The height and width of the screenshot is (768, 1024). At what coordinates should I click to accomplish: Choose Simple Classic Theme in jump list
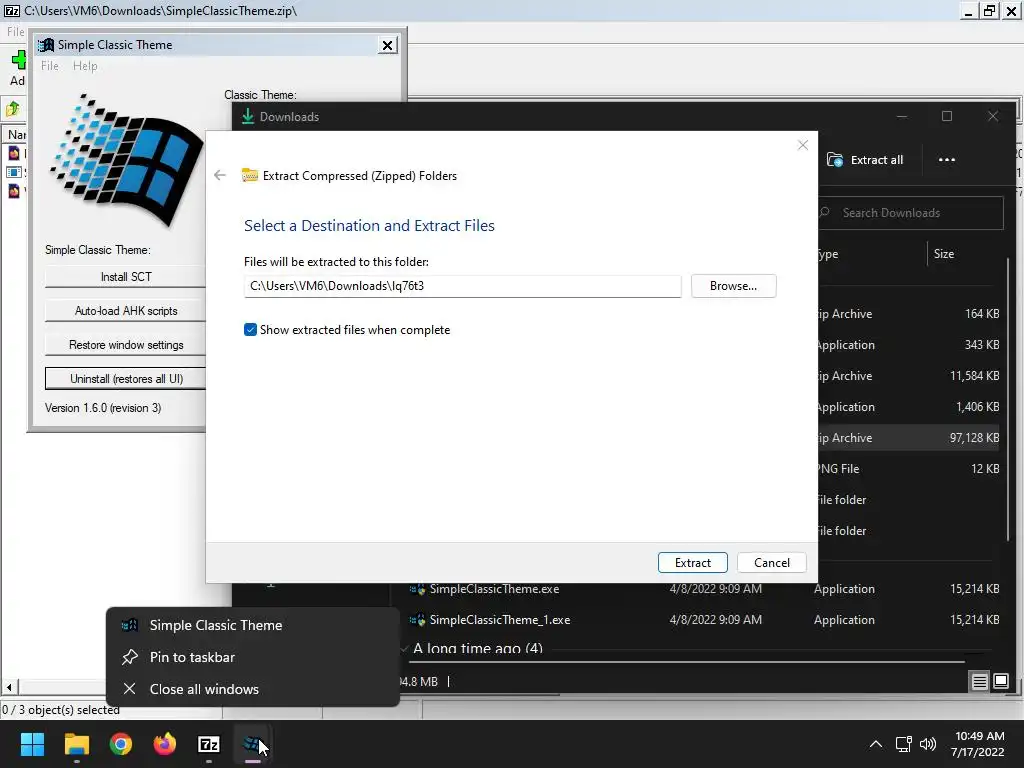253,625
